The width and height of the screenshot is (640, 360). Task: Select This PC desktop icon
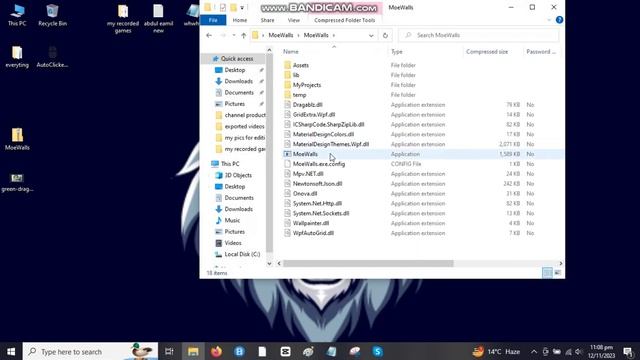click(17, 16)
